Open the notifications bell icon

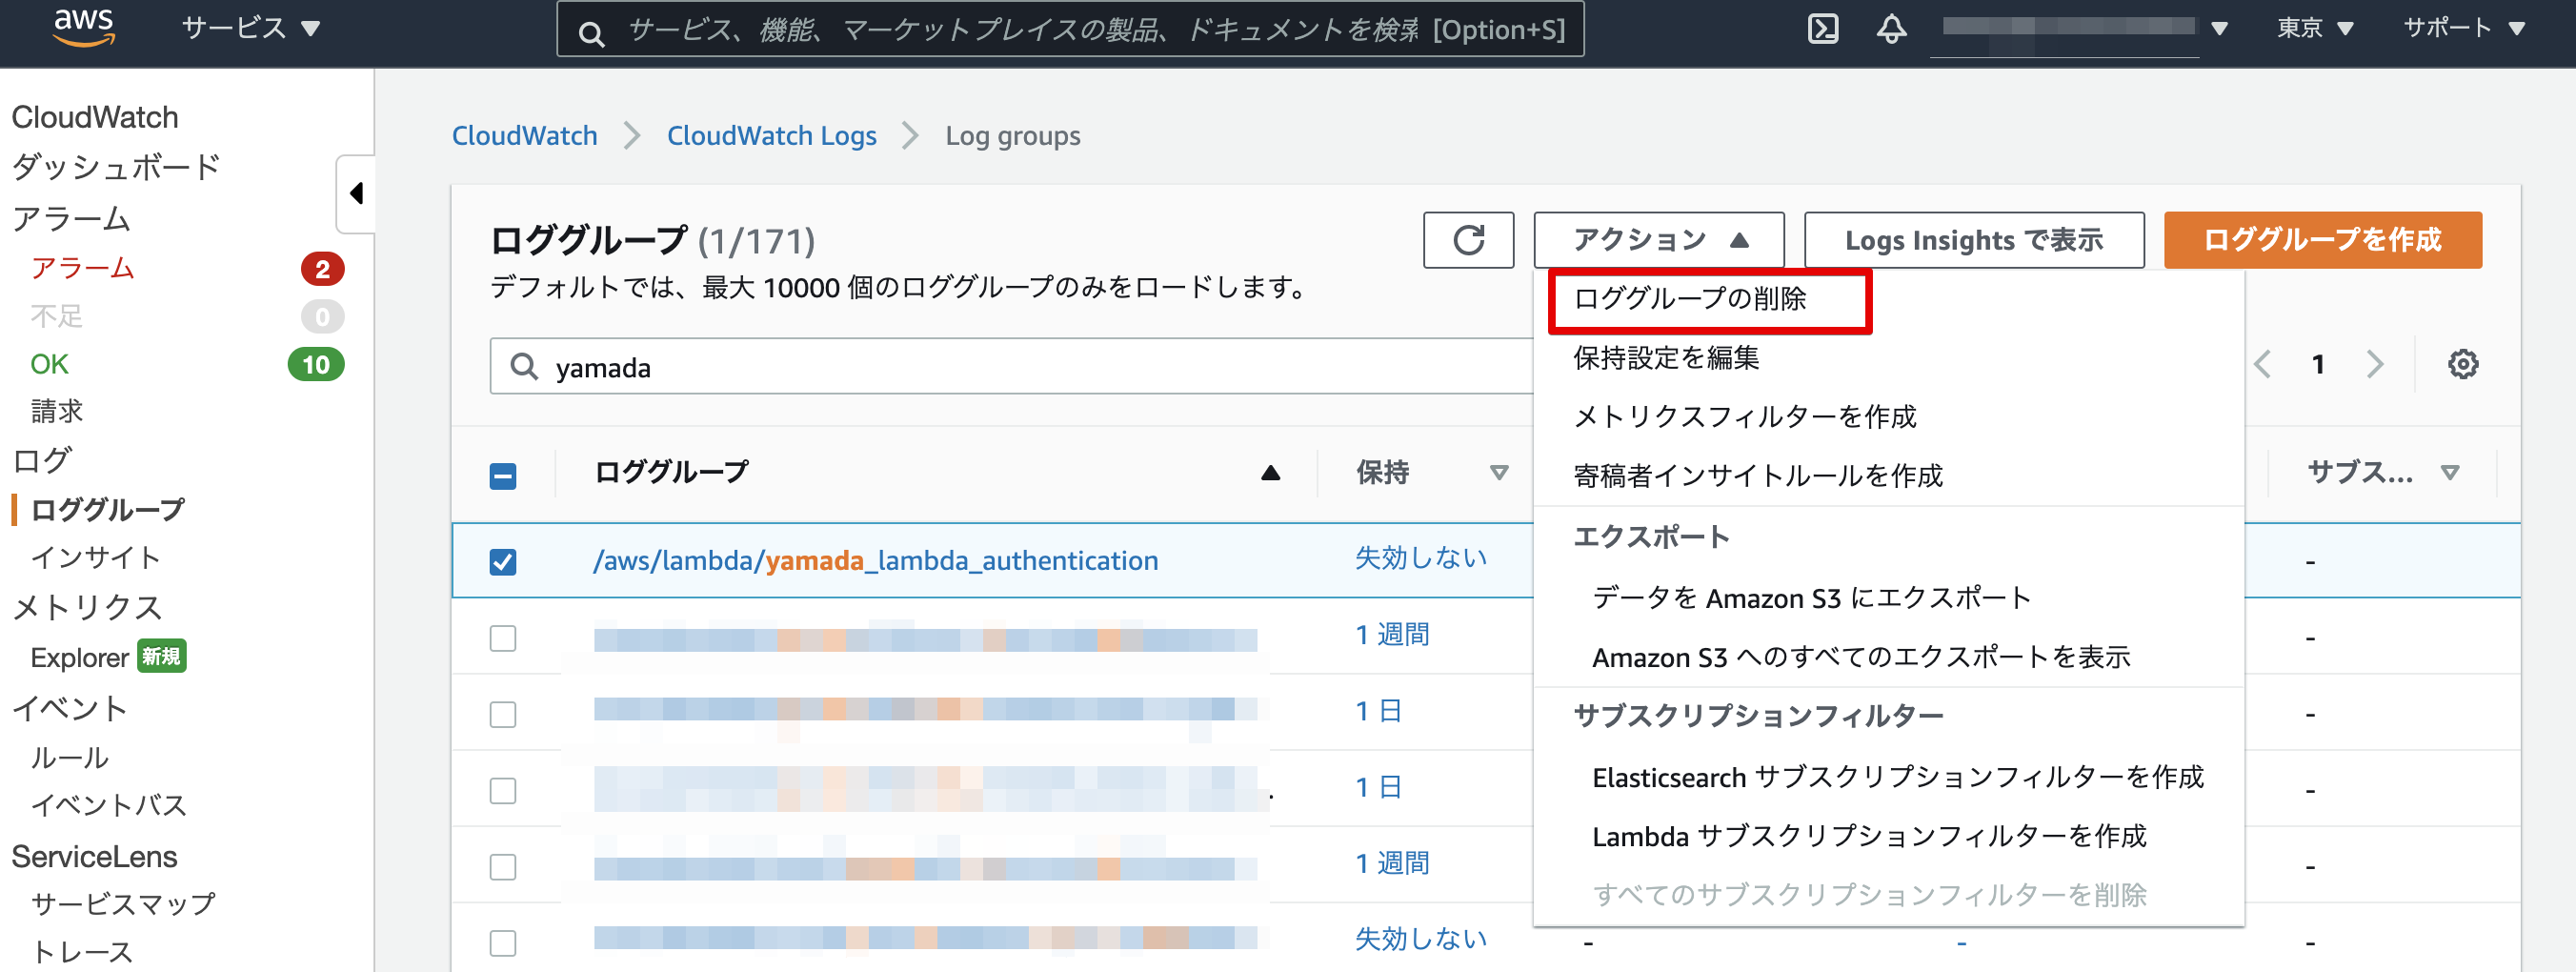pyautogui.click(x=1890, y=28)
